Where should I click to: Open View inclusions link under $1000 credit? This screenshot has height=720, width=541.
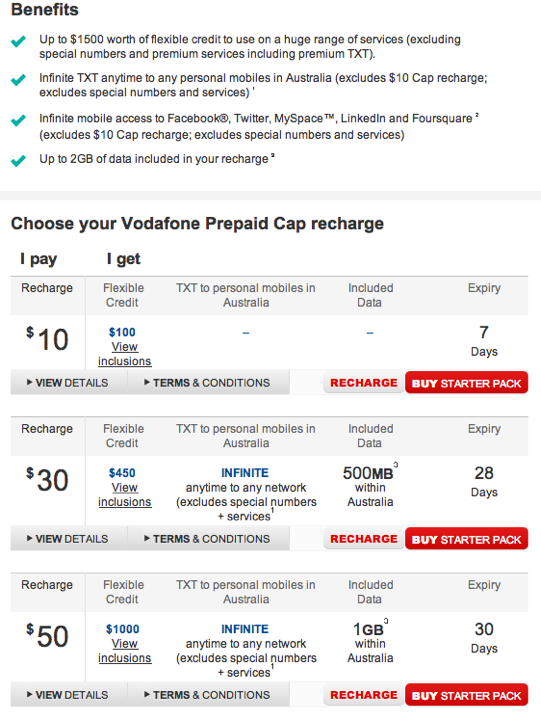click(124, 651)
